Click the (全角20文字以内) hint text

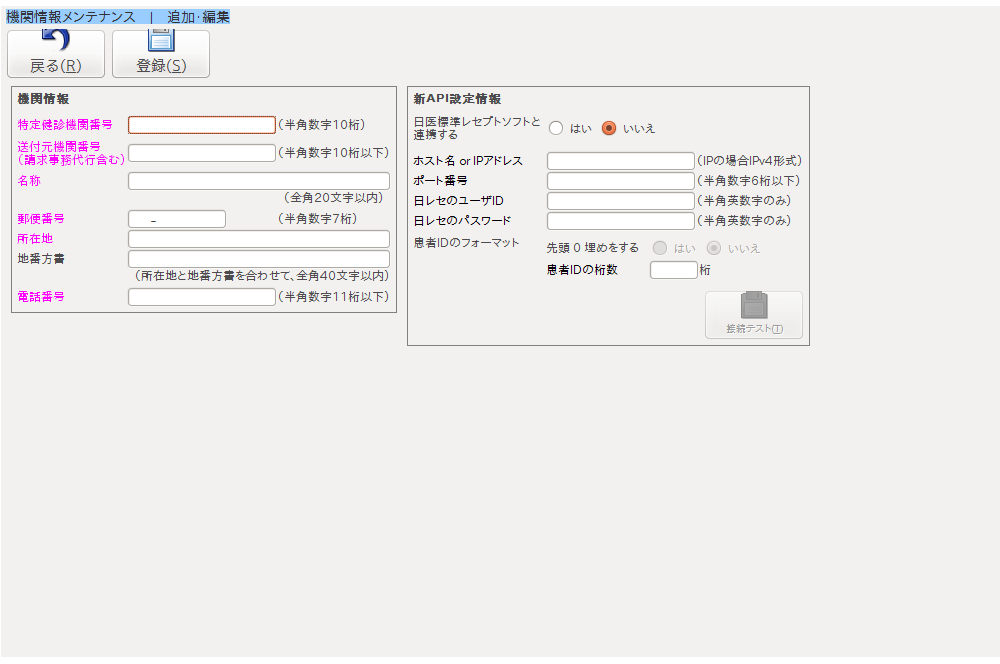[334, 198]
